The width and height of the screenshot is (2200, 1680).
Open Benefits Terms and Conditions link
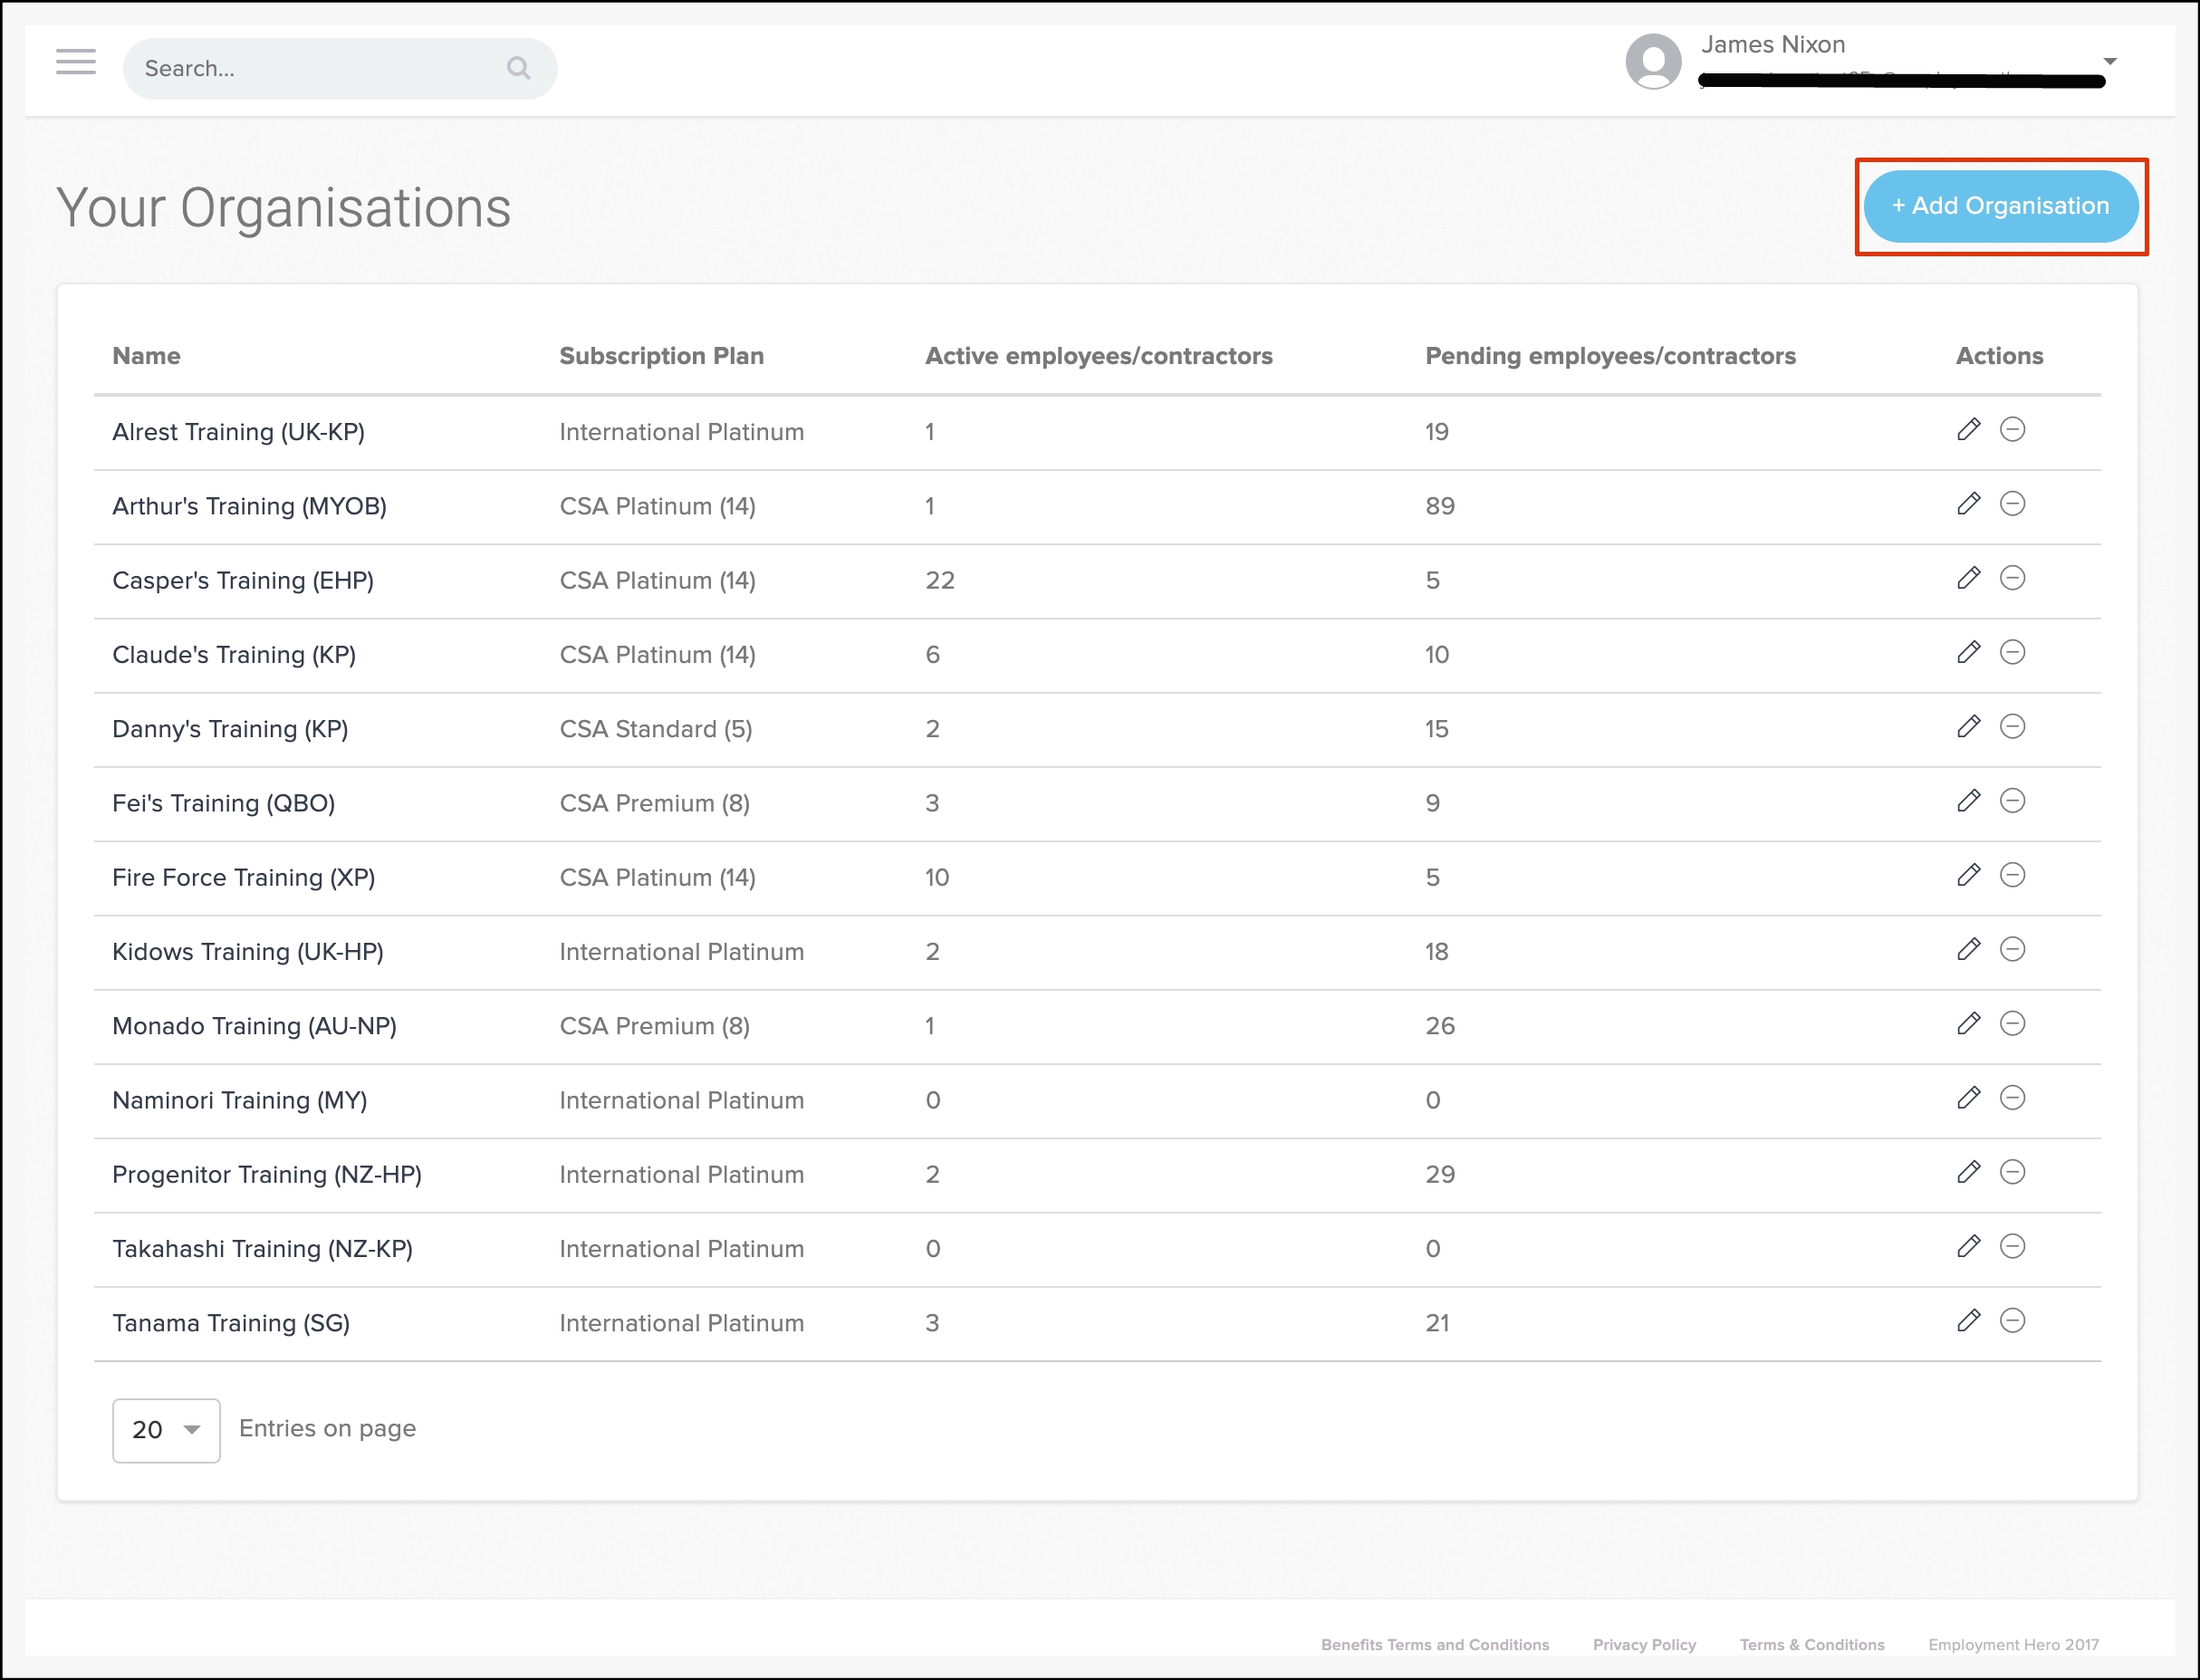(x=1434, y=1645)
